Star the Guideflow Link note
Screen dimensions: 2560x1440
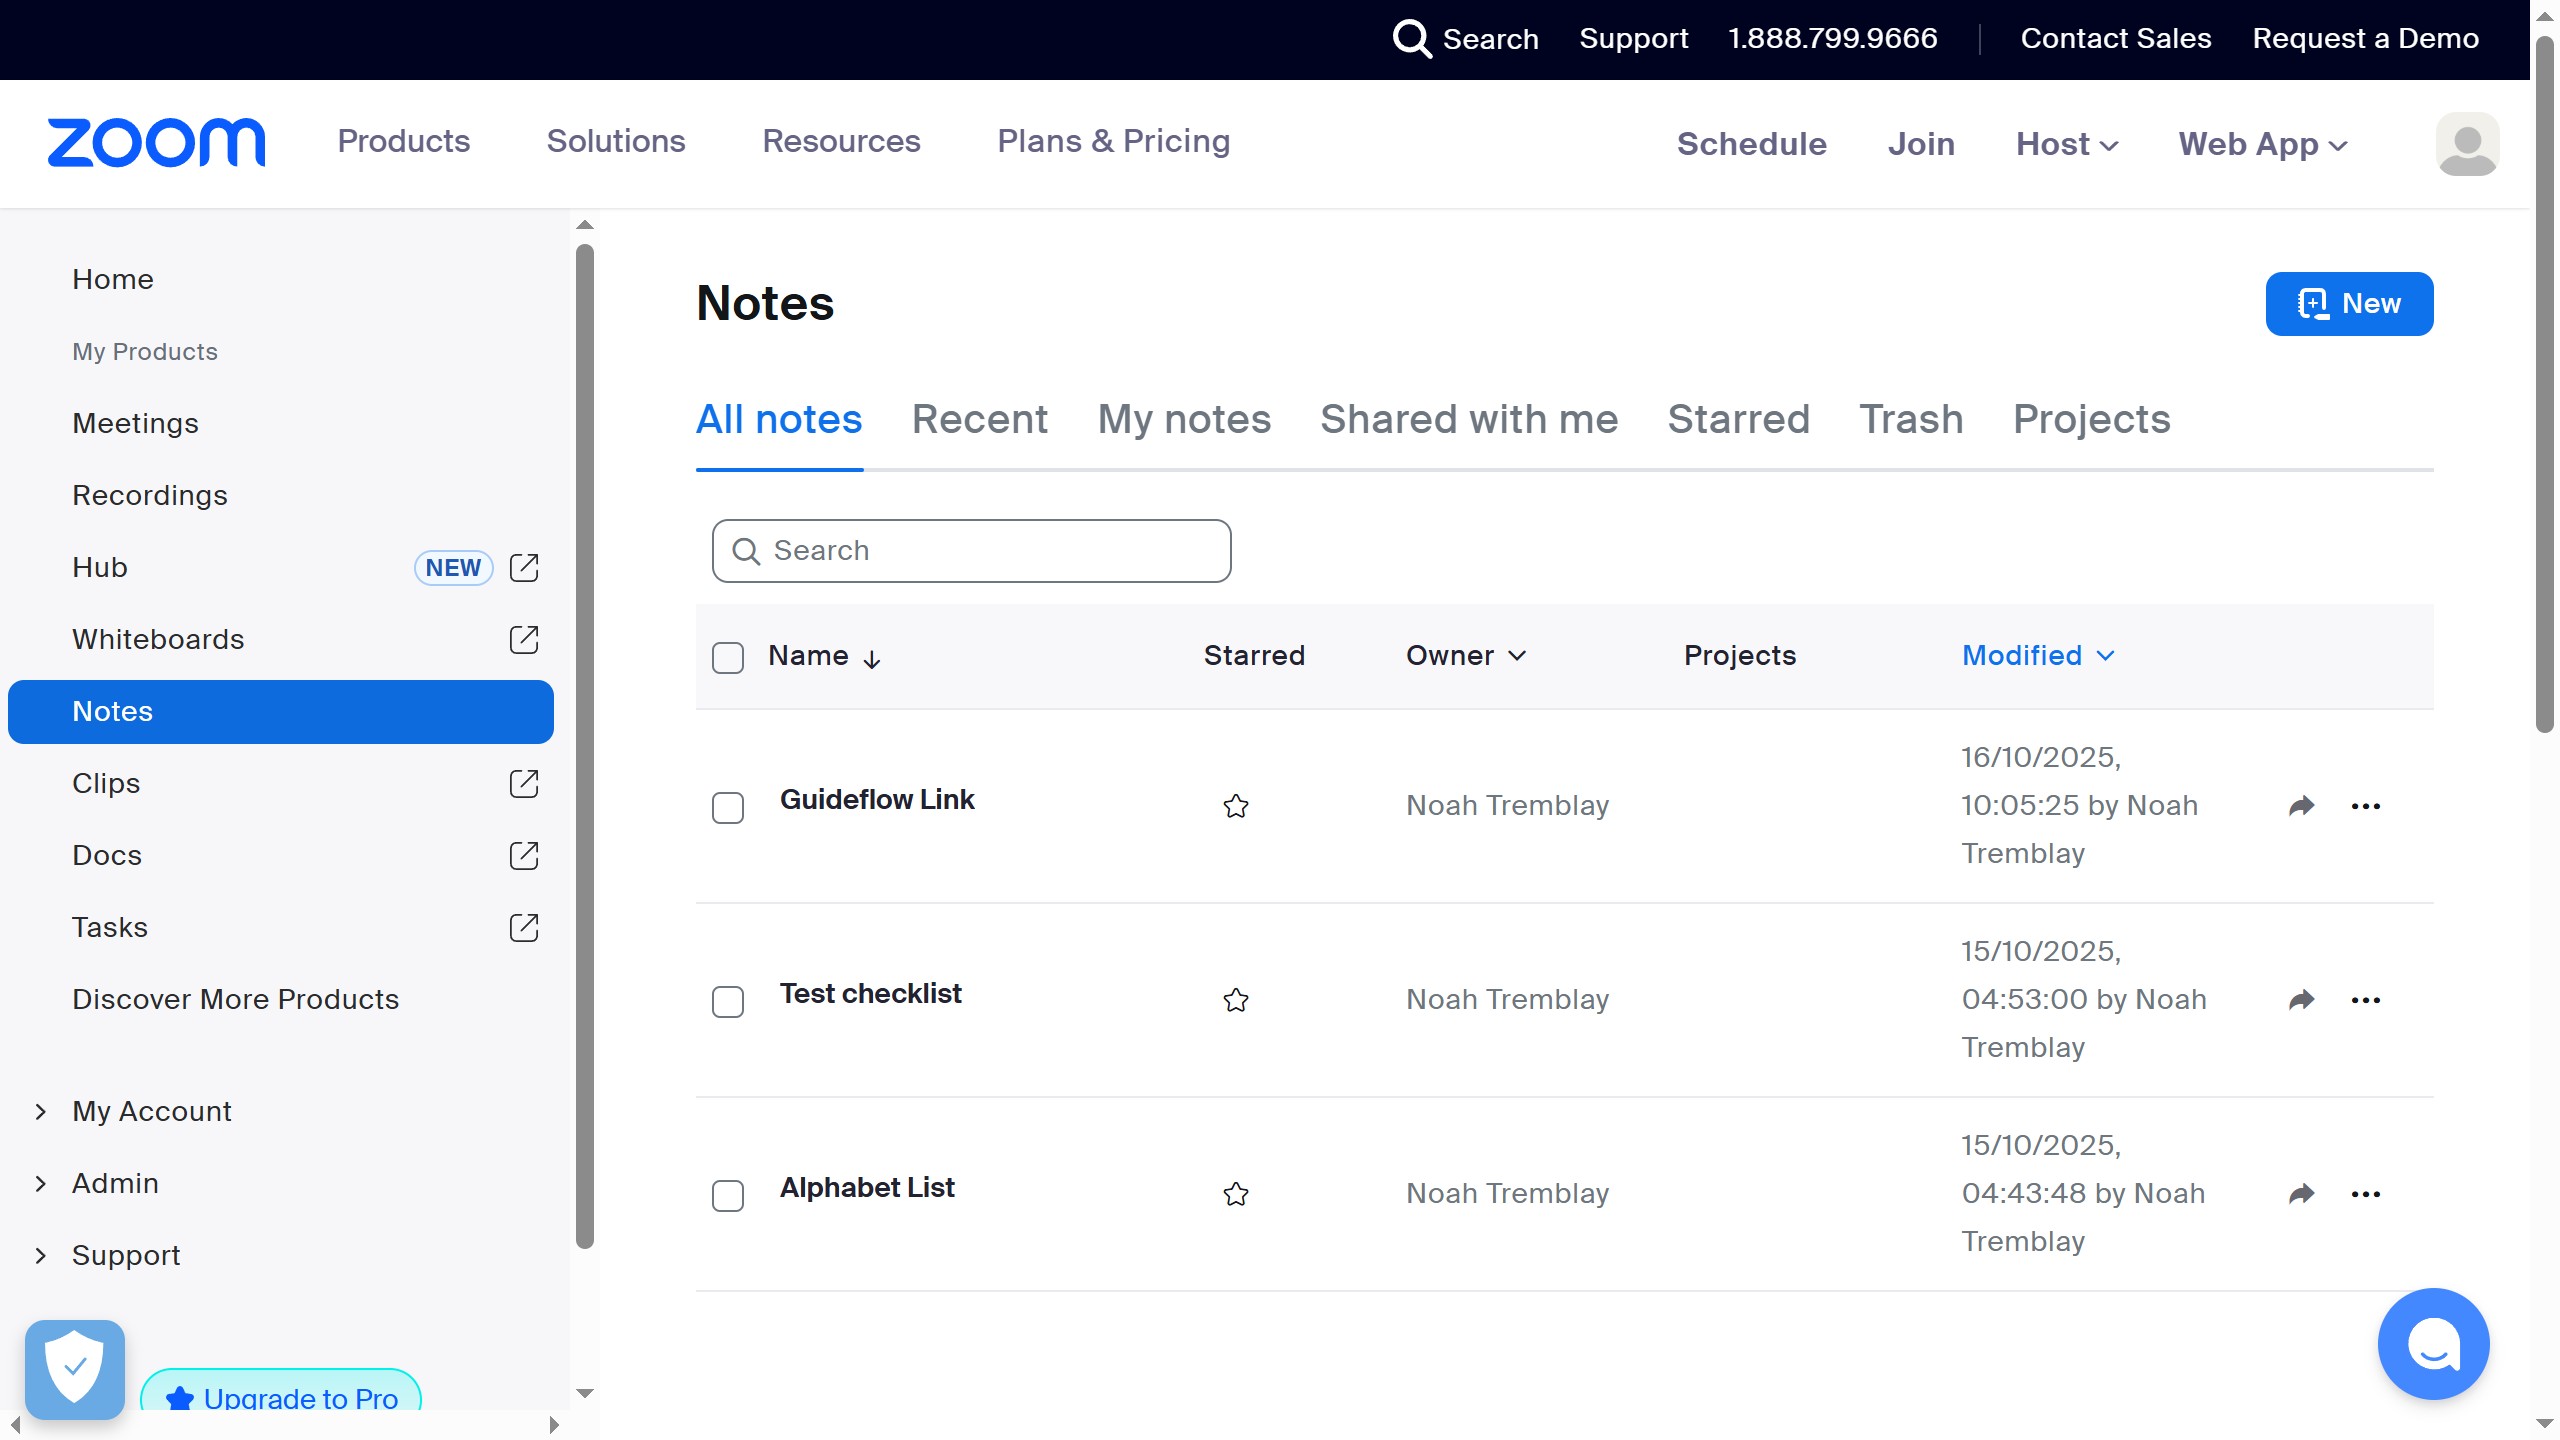point(1236,806)
